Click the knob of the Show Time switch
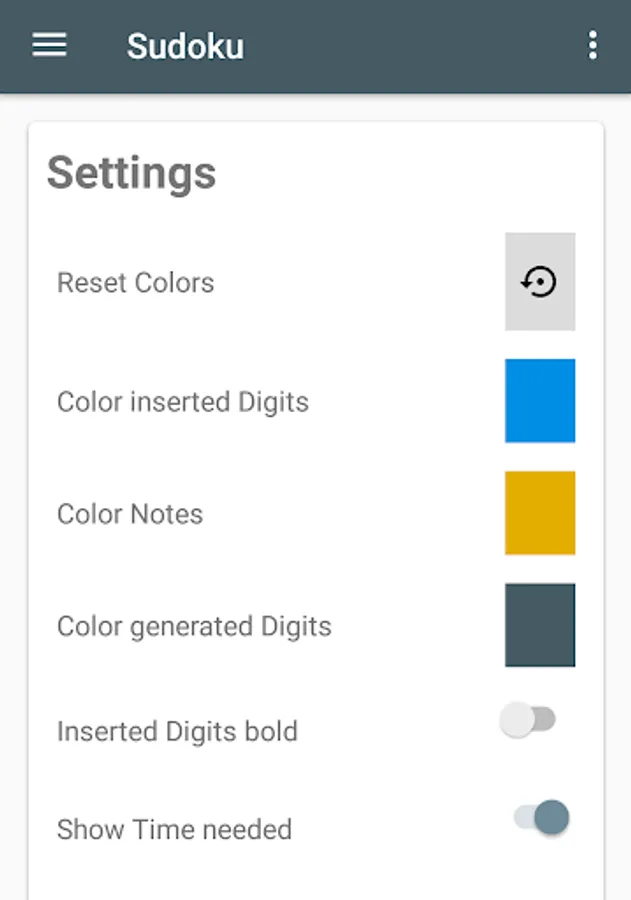 [551, 817]
